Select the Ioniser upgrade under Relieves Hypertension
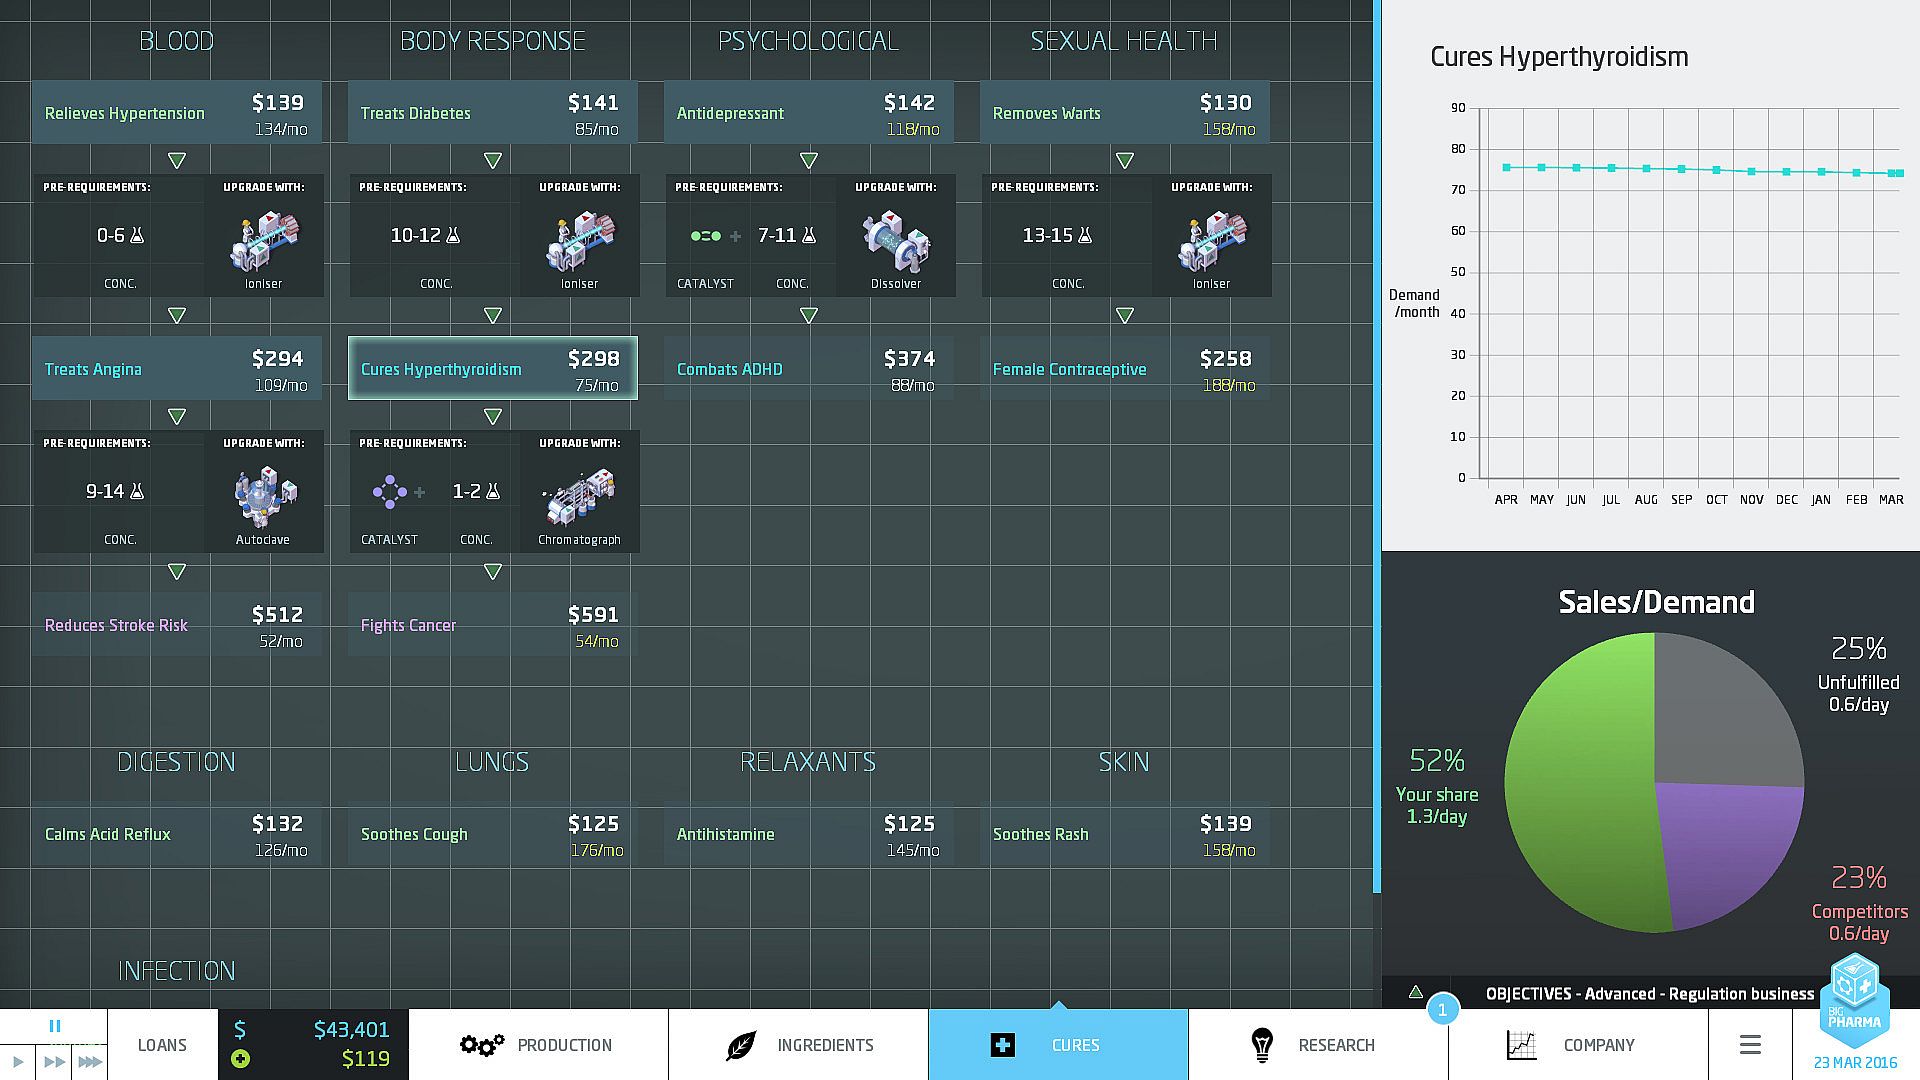The image size is (1920, 1080). [263, 241]
